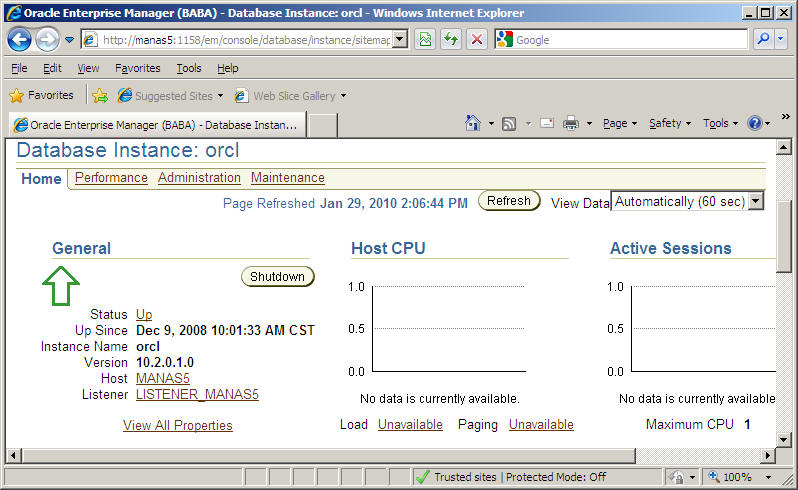Switch to the Performance tab

point(111,178)
